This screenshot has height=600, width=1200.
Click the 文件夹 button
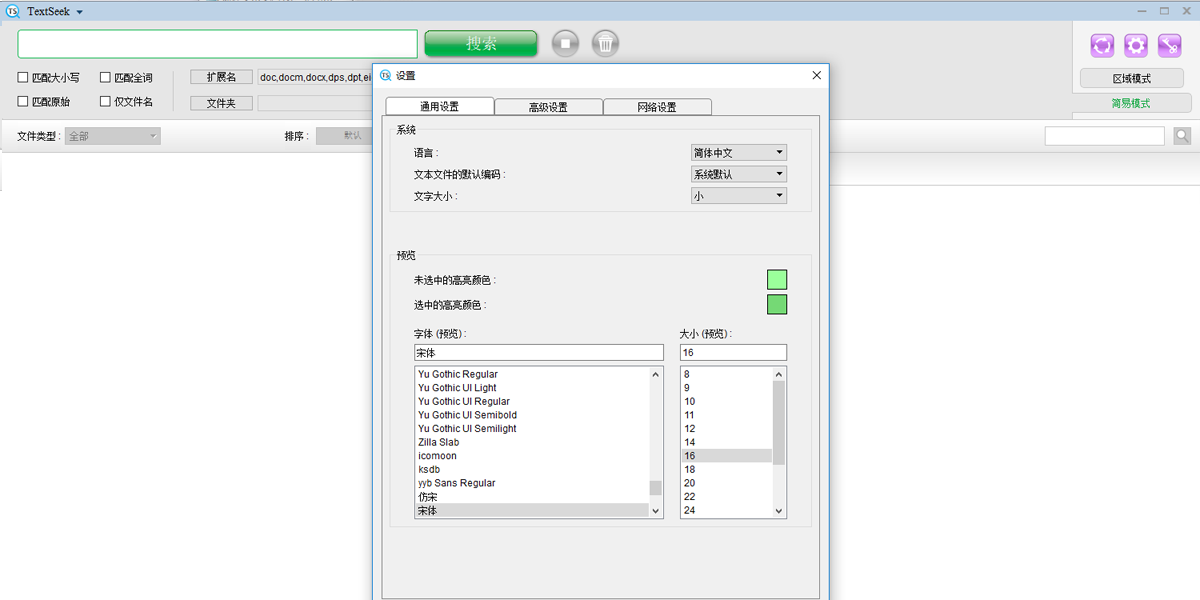click(x=221, y=102)
